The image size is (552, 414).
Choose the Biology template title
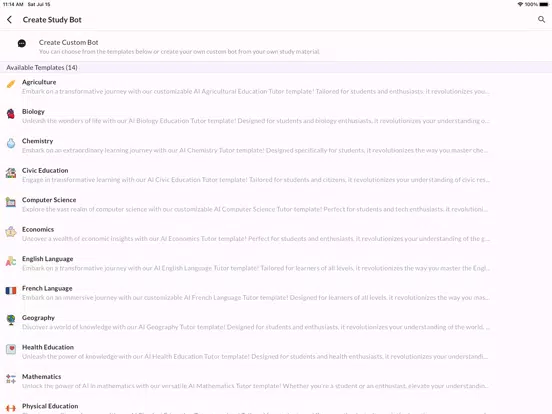point(33,112)
